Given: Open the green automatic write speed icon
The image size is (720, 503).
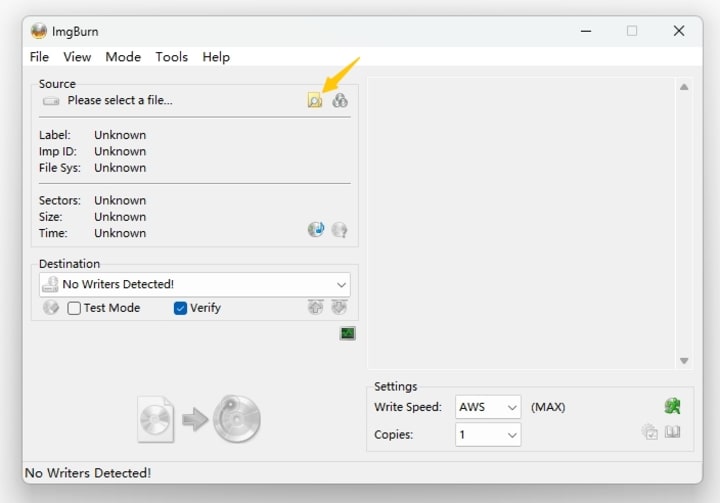Looking at the screenshot, I should 672,406.
